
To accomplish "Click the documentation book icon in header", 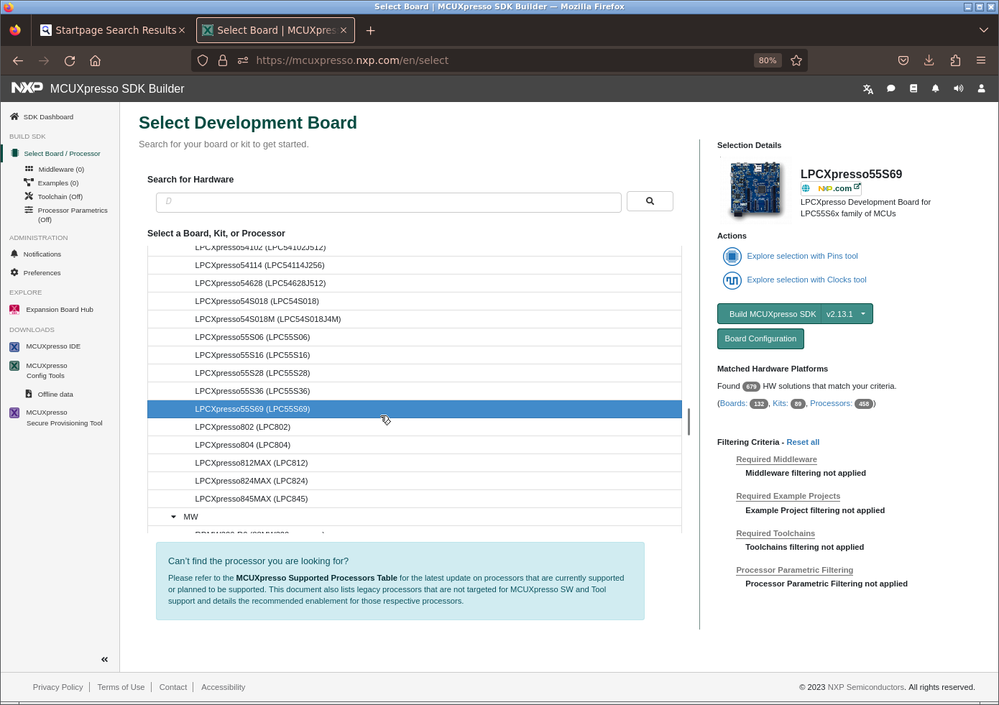I will [x=913, y=89].
